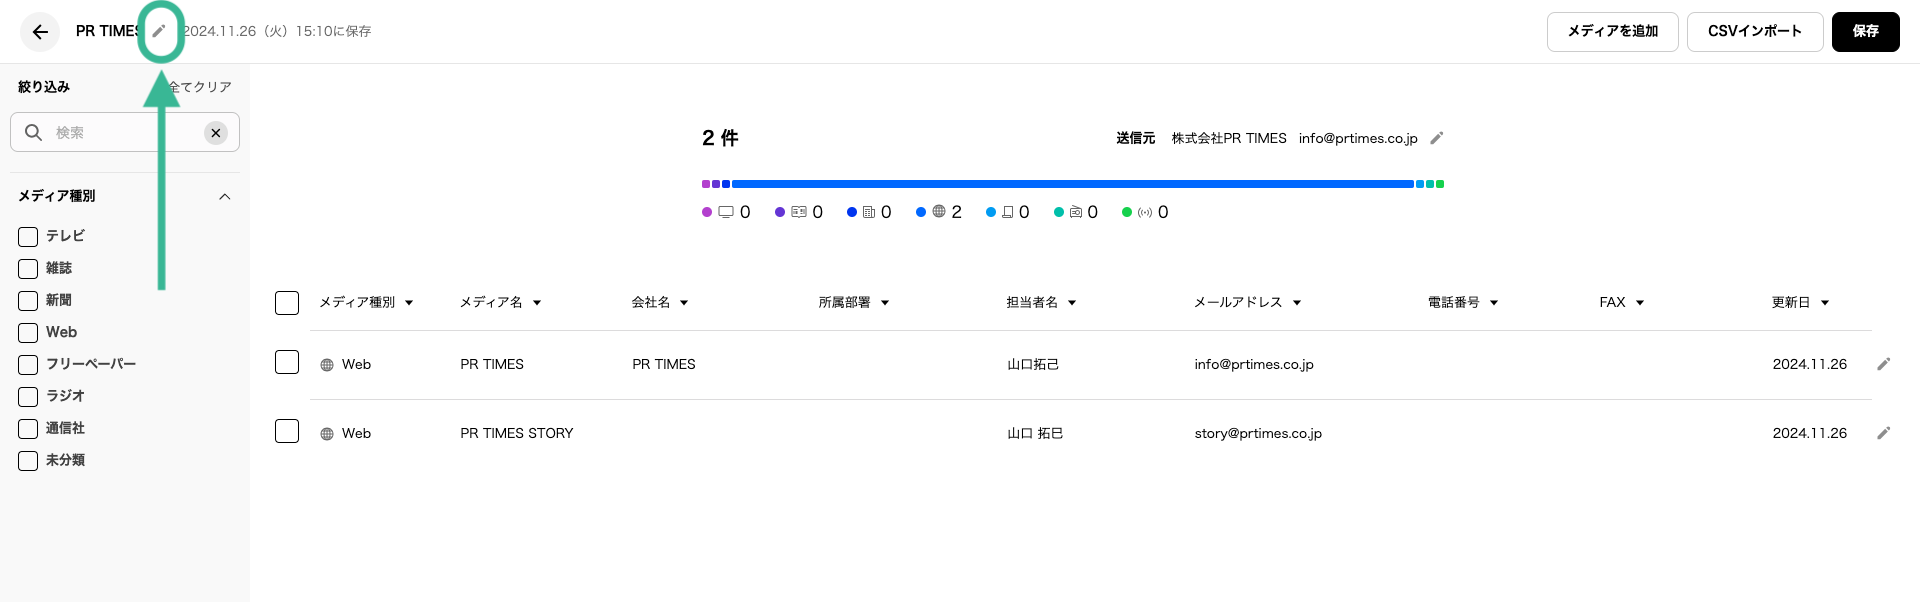Screen dimensions: 1920x602
Task: Go back with the left arrow icon
Action: tap(40, 32)
